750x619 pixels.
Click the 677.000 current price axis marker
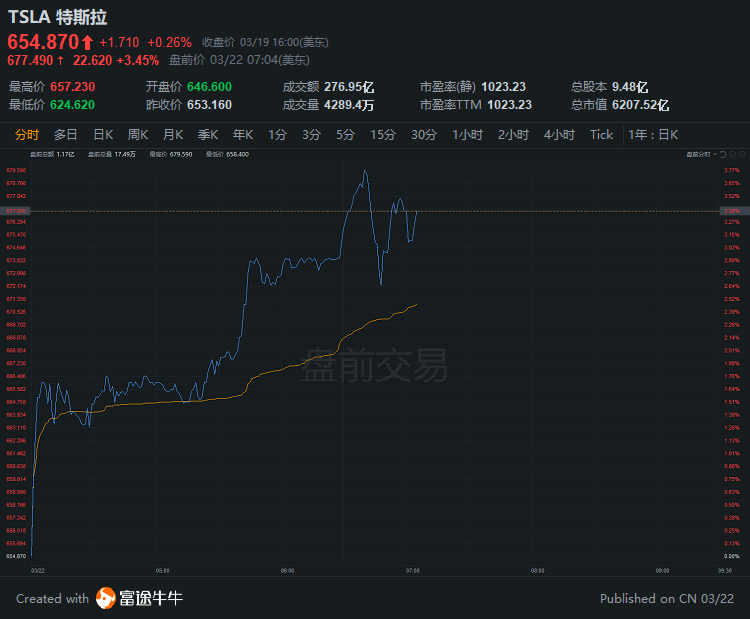(x=15, y=211)
